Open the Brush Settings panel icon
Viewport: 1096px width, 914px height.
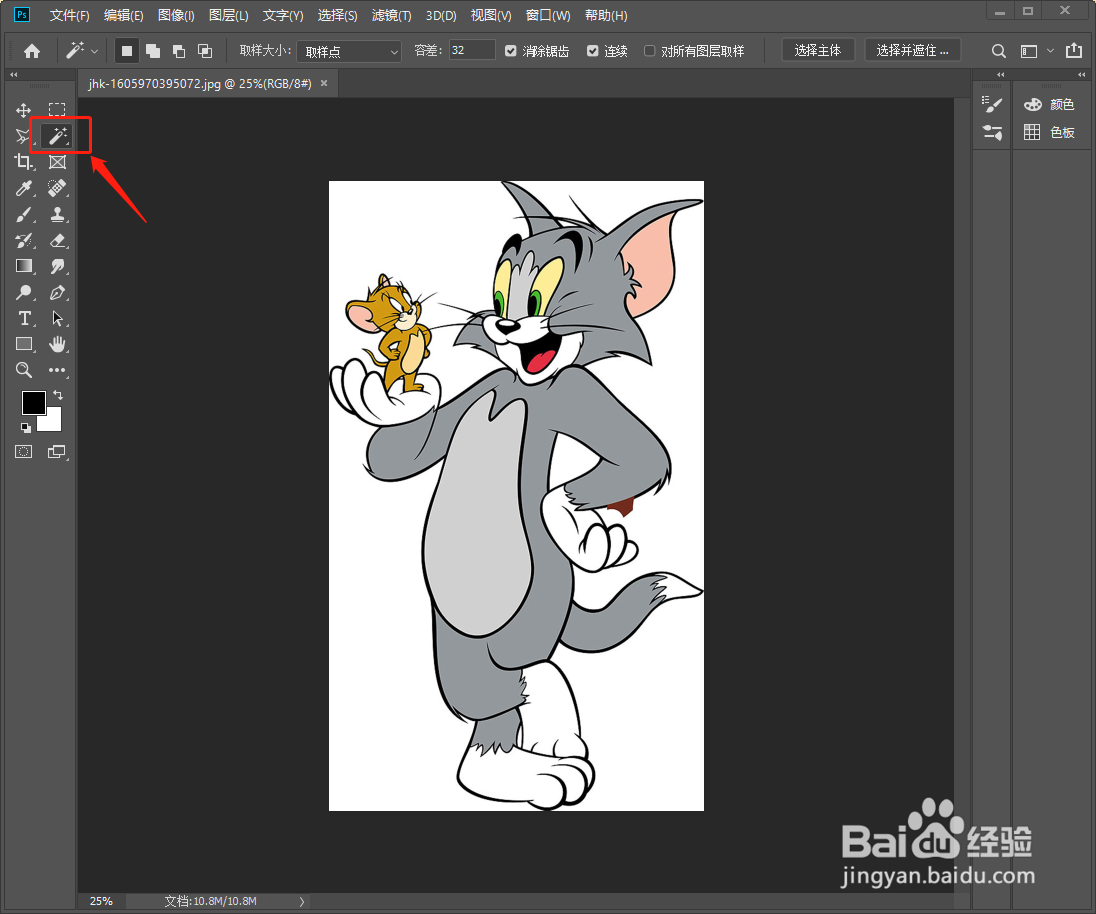tap(992, 105)
